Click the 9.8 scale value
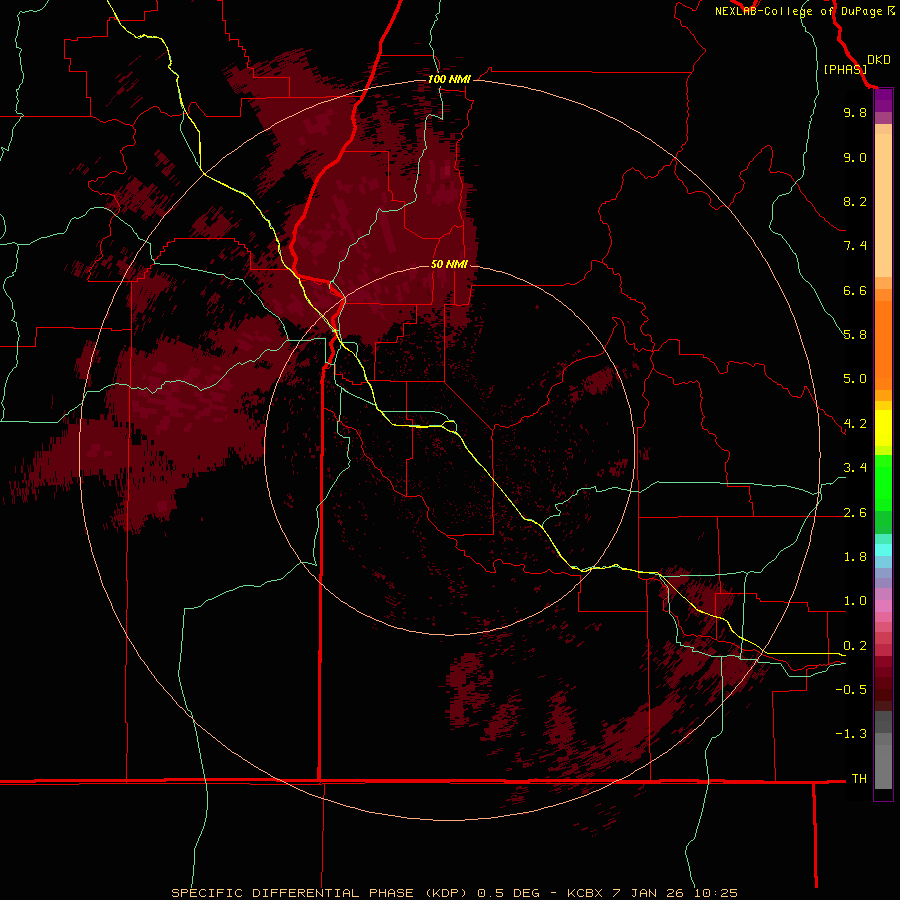 tap(855, 112)
